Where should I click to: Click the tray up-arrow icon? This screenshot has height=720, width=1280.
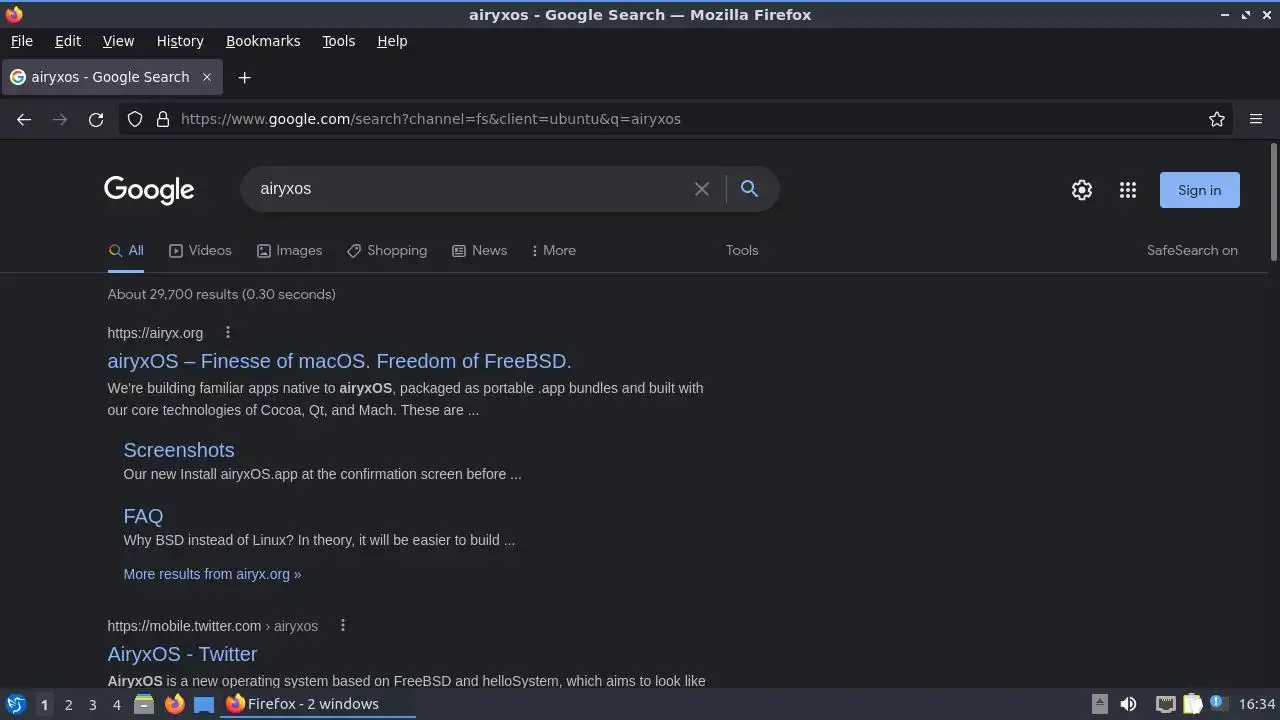click(x=1099, y=704)
